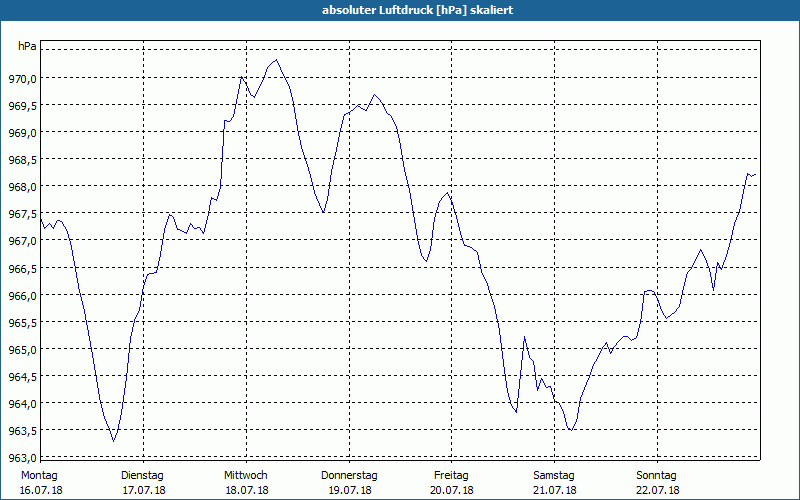Select the 968,5 axis value
This screenshot has height=500, width=800.
[22, 160]
